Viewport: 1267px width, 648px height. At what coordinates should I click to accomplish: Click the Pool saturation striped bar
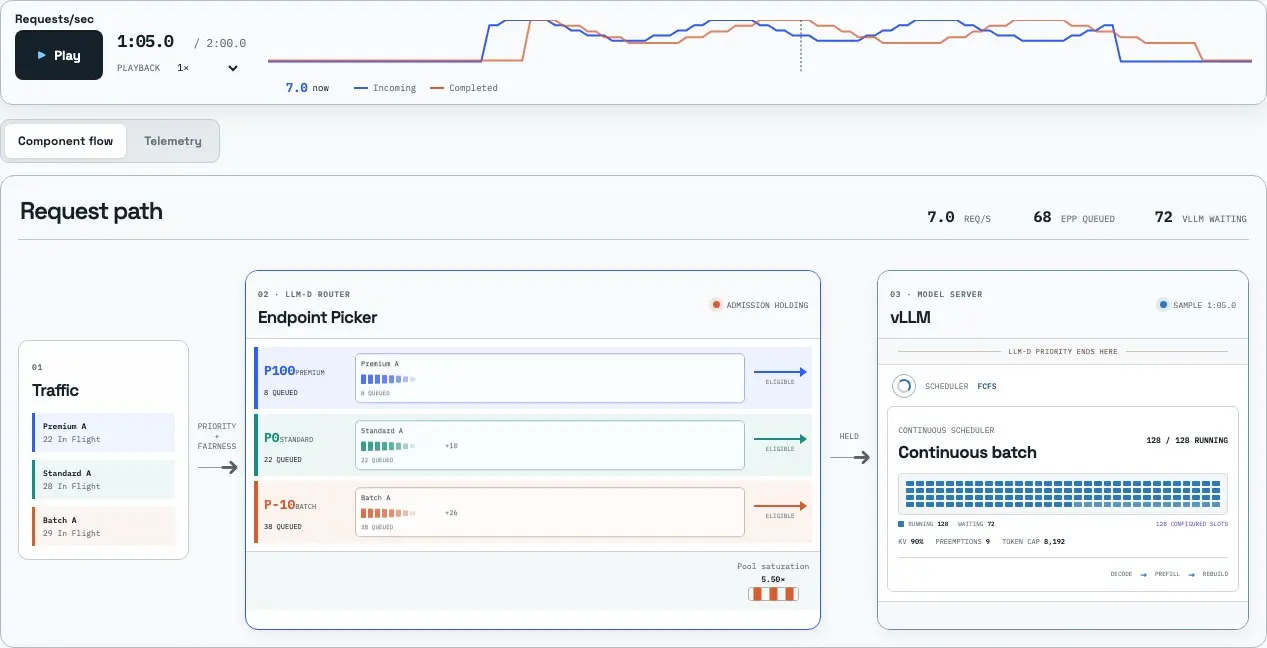(x=773, y=594)
